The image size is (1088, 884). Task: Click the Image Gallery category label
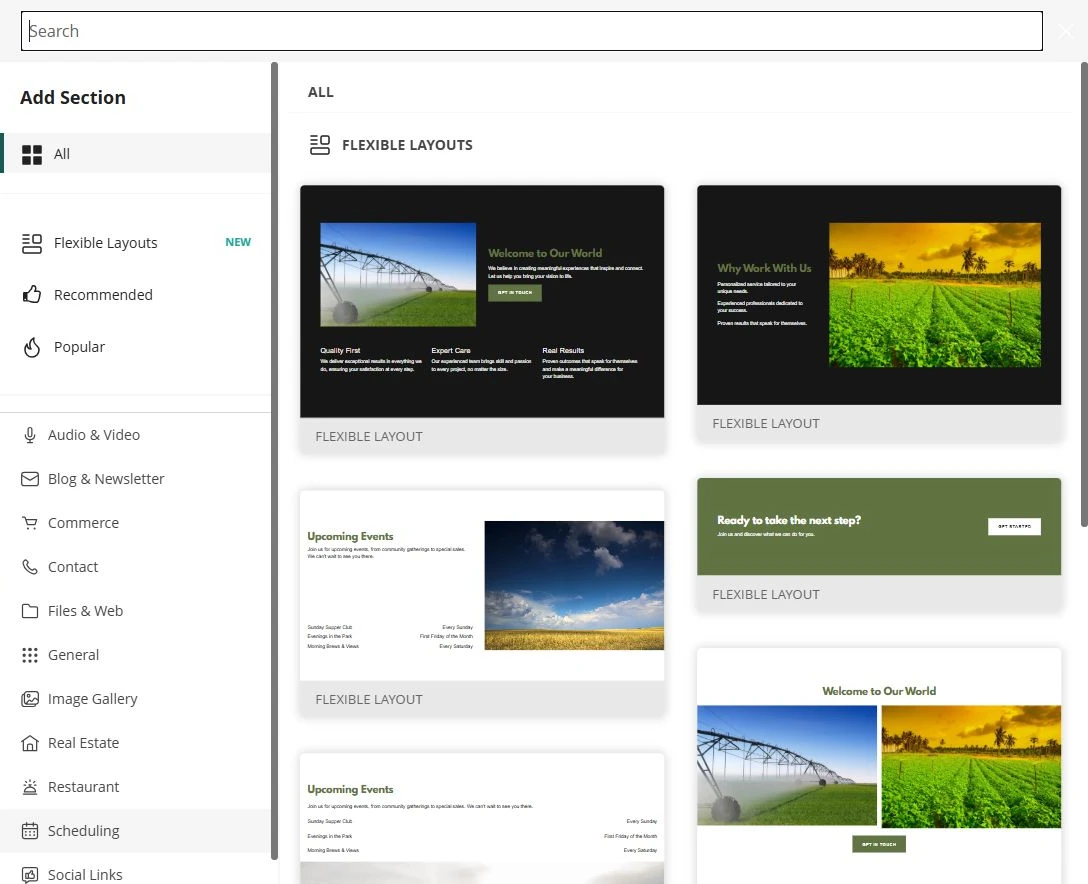pyautogui.click(x=92, y=699)
